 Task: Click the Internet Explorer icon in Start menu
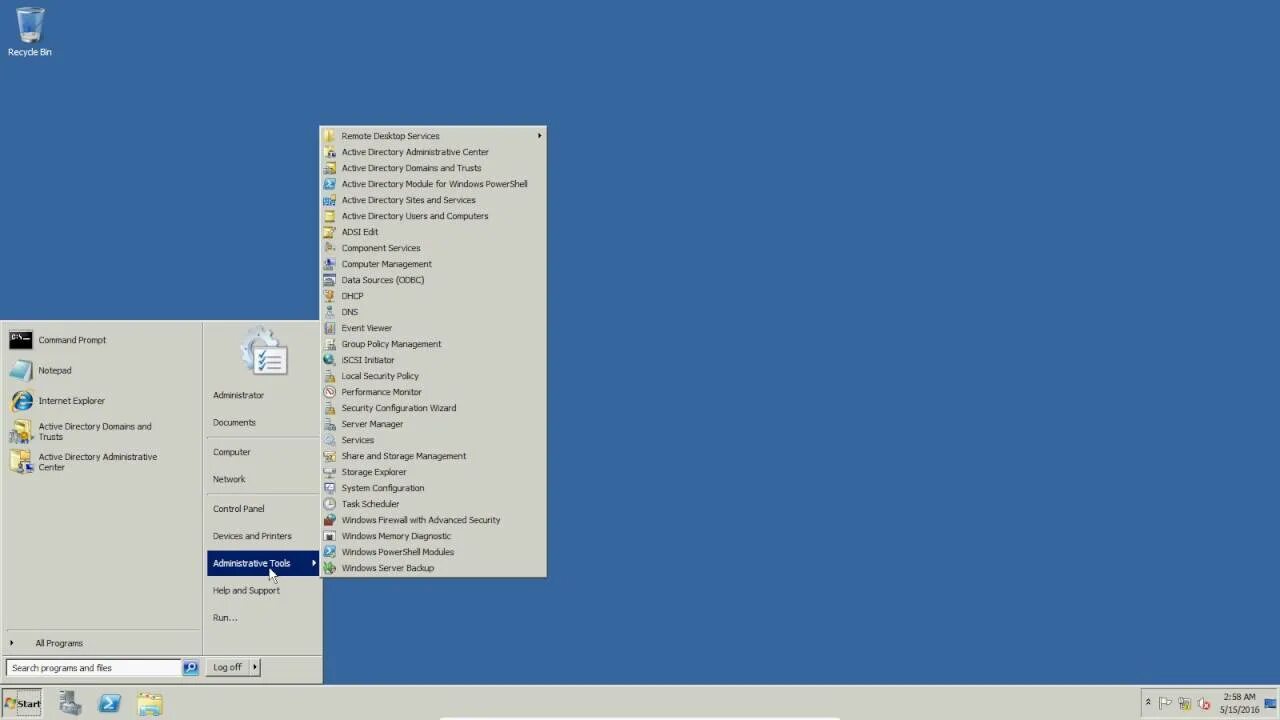pos(20,401)
